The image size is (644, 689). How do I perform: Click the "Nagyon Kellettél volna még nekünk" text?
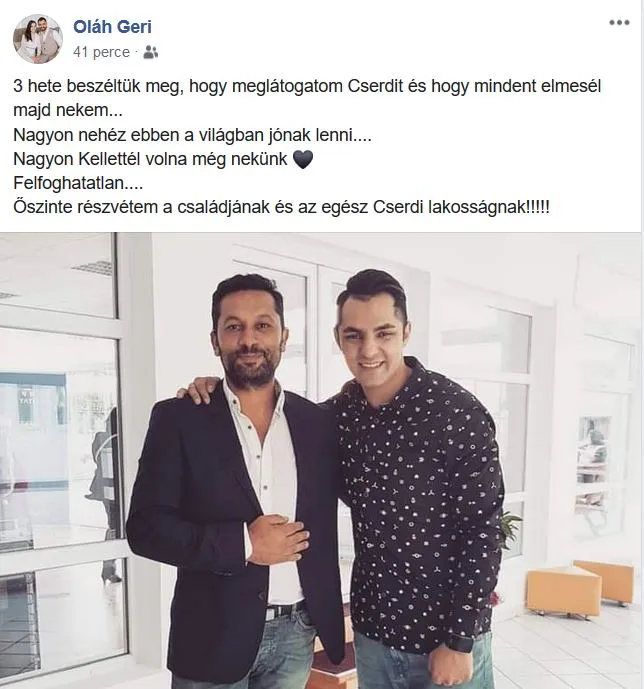150,159
